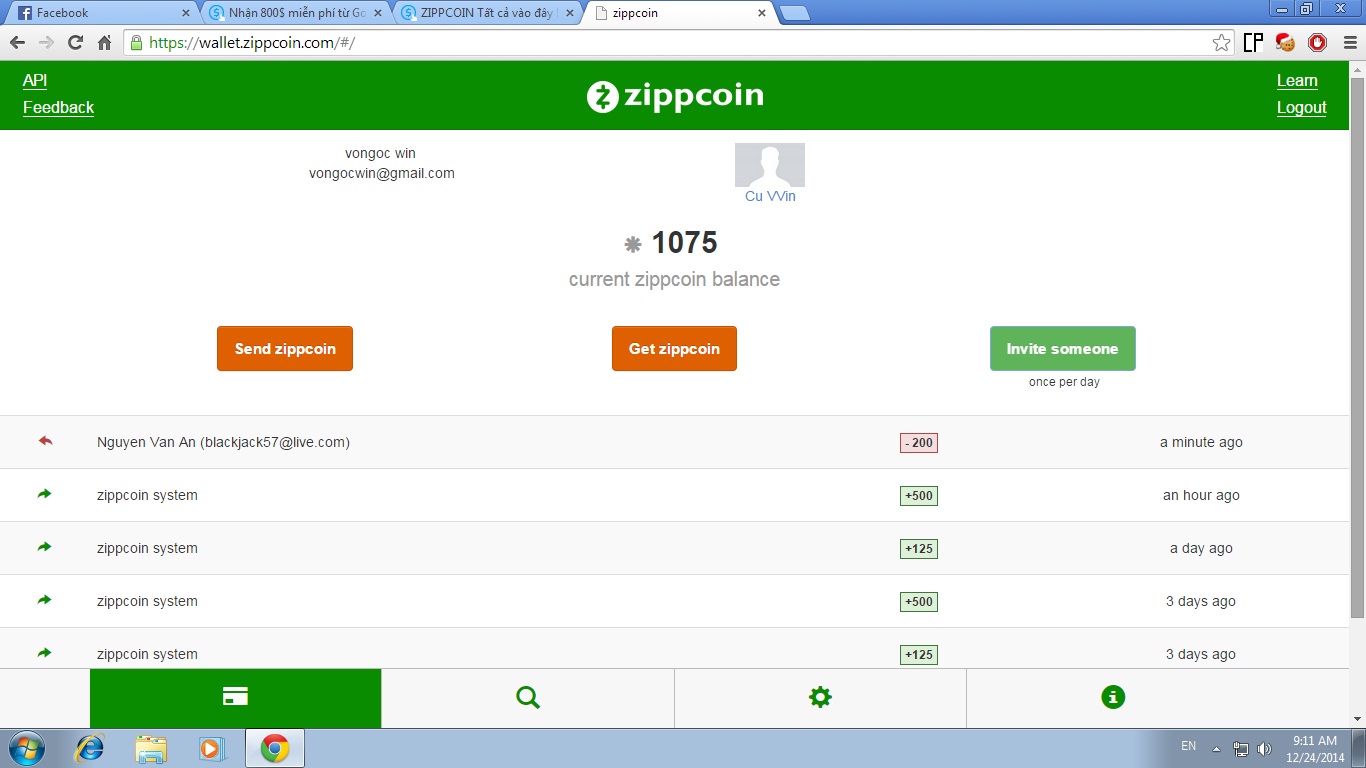This screenshot has height=768, width=1366.
Task: Select the zippcoin browser tab
Action: pos(682,13)
